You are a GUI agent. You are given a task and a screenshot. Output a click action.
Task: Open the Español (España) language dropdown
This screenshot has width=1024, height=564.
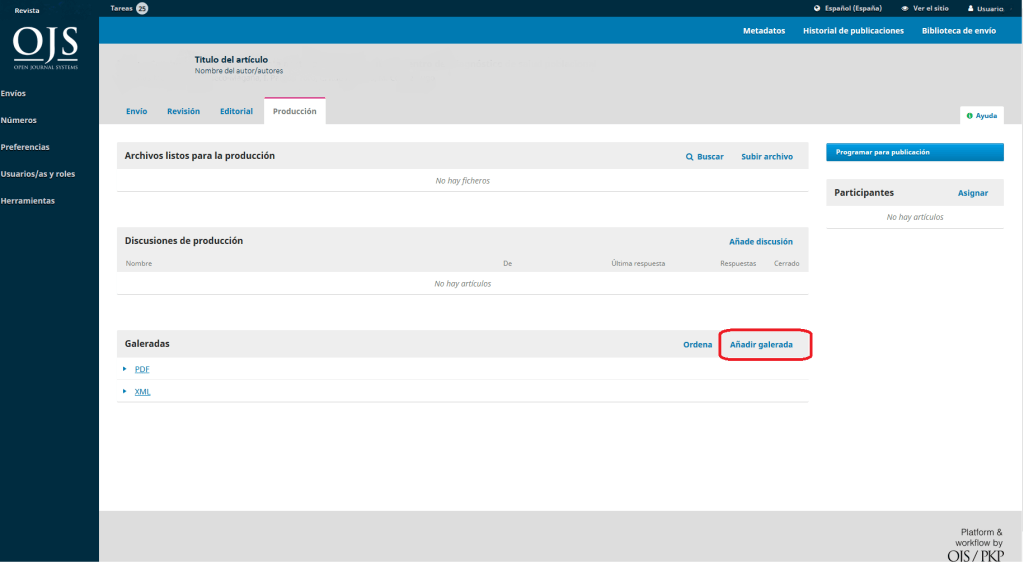(852, 8)
